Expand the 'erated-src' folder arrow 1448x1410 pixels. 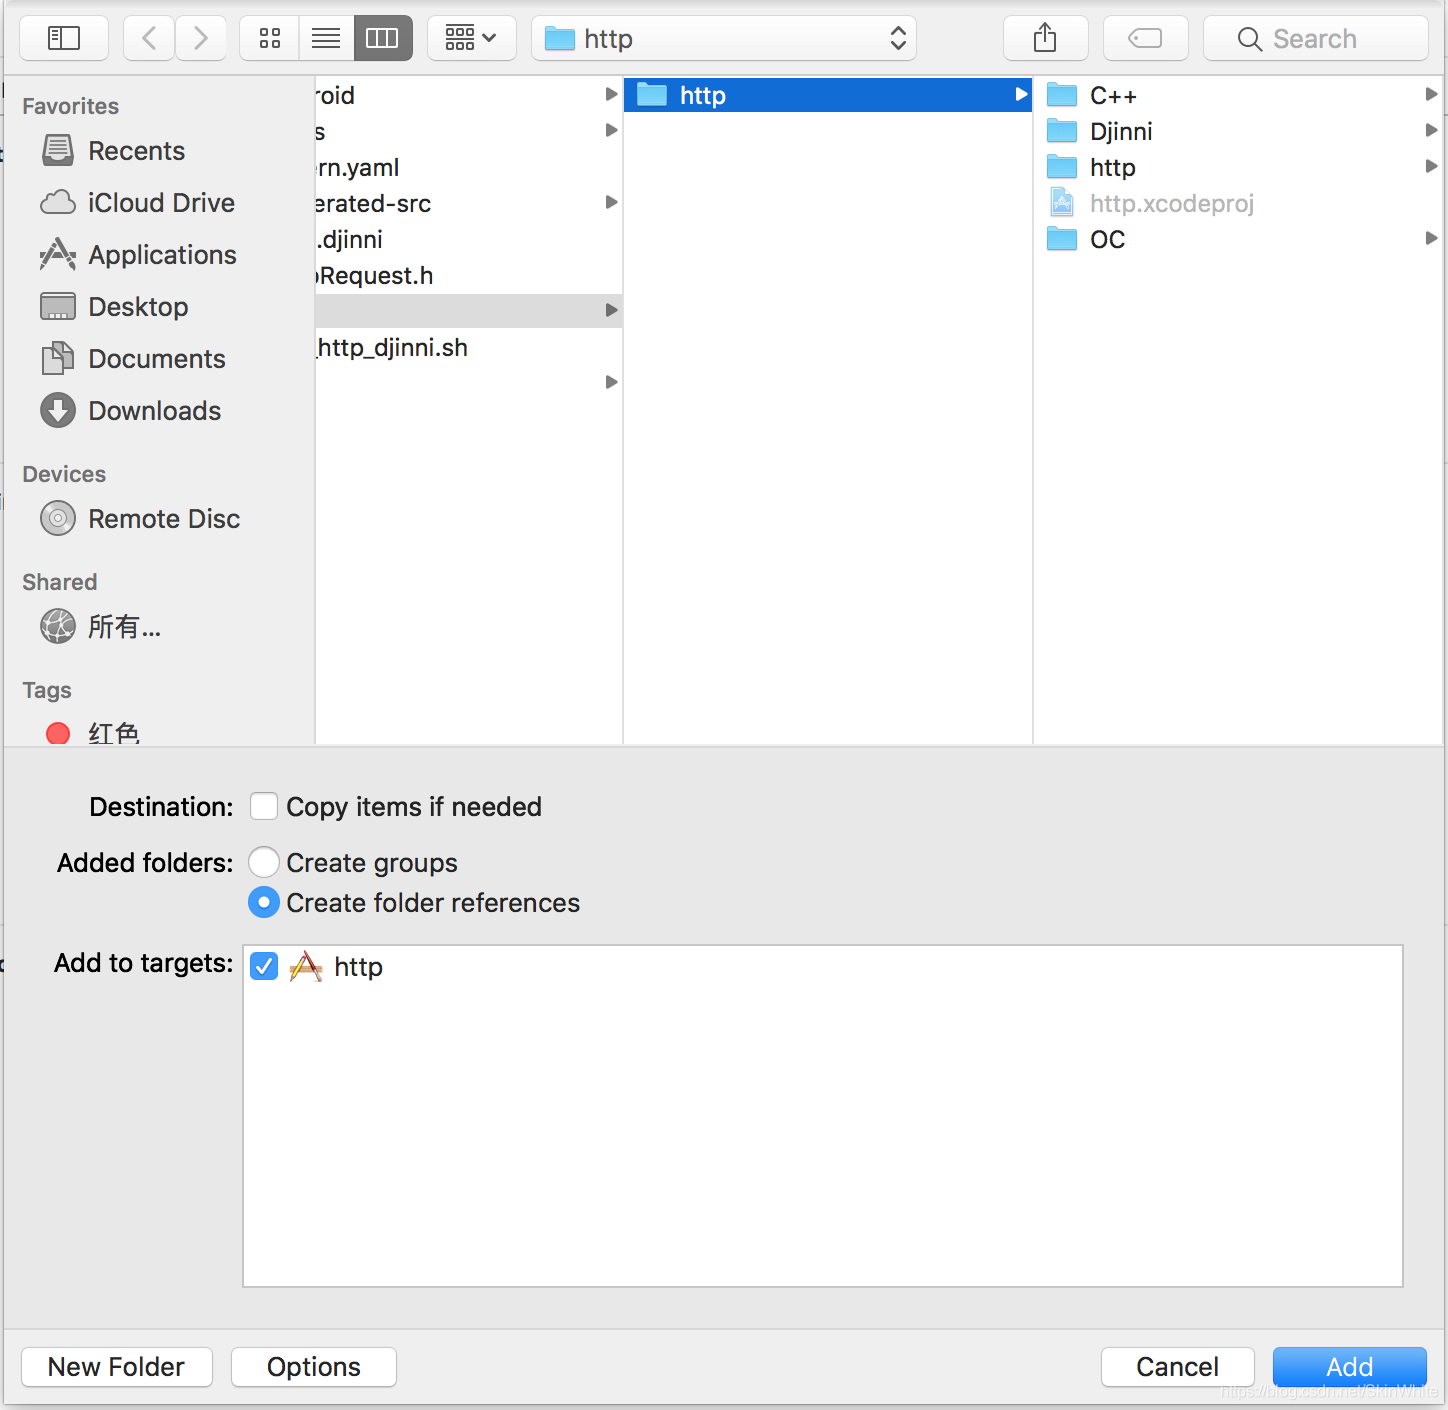click(611, 202)
